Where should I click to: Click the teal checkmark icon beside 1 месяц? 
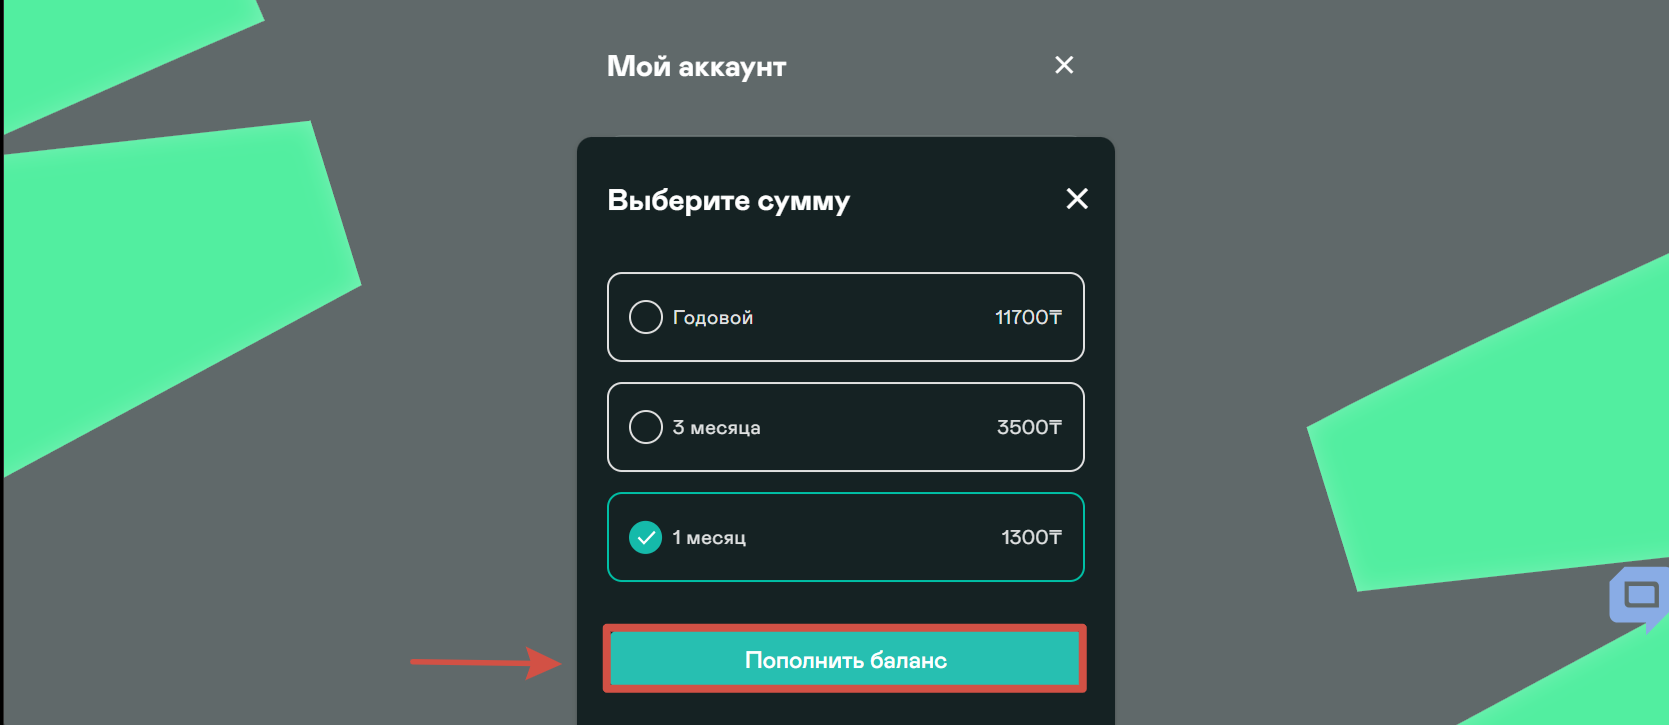click(646, 537)
